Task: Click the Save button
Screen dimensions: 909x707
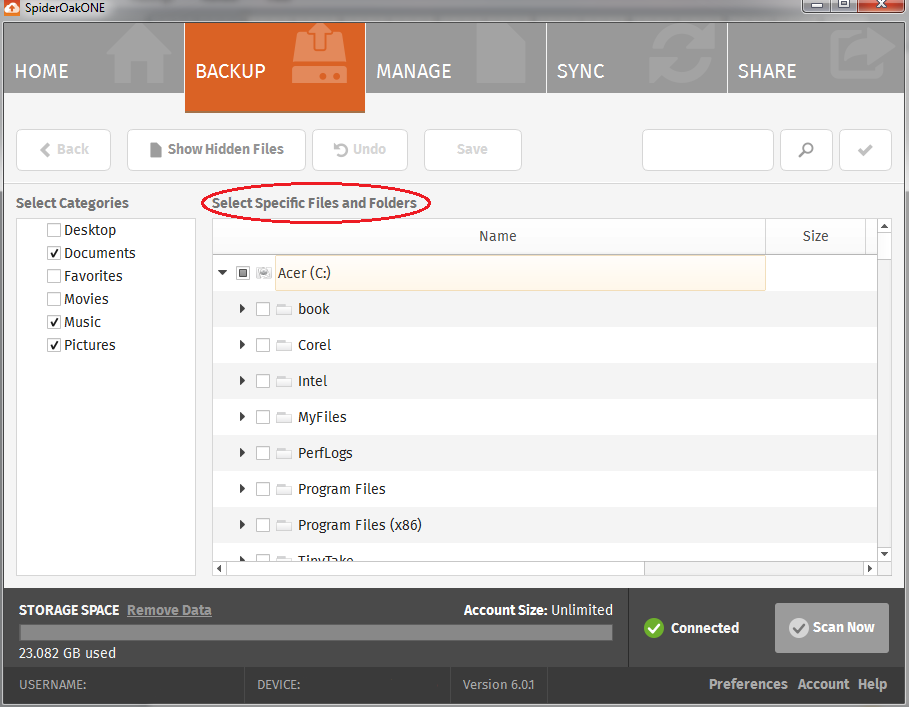Action: 472,150
